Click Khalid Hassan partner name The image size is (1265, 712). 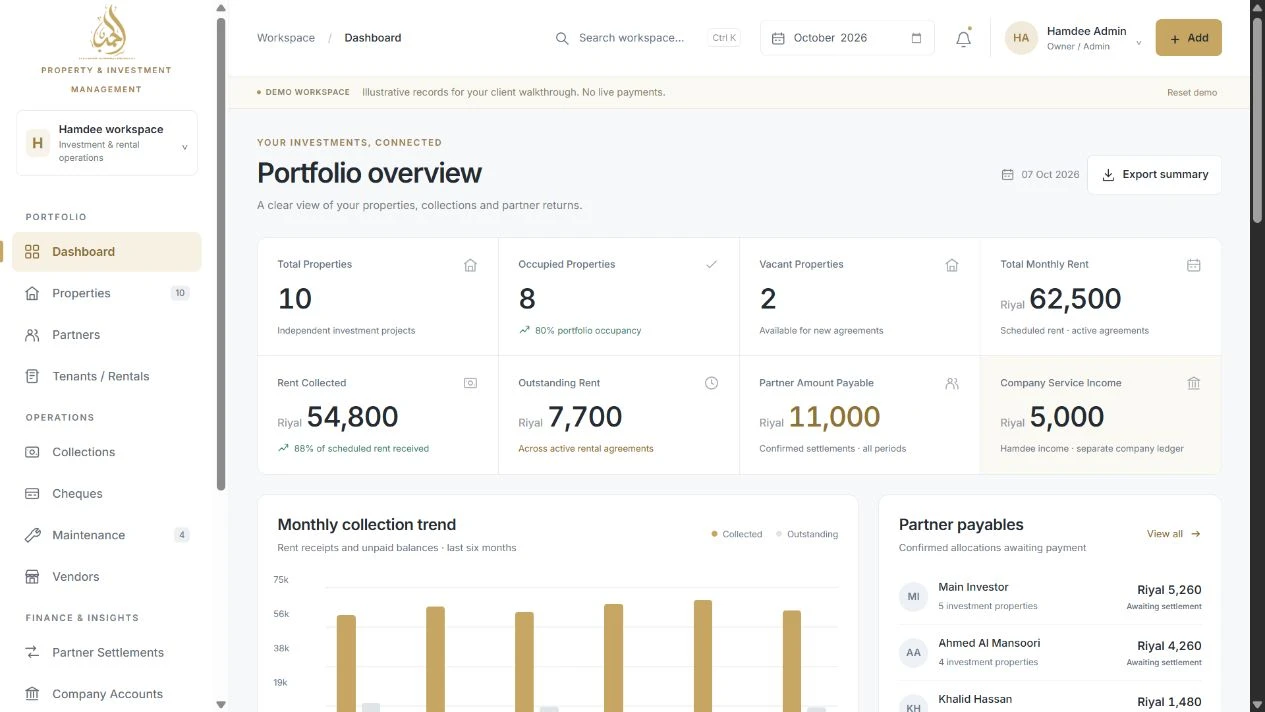coord(975,699)
